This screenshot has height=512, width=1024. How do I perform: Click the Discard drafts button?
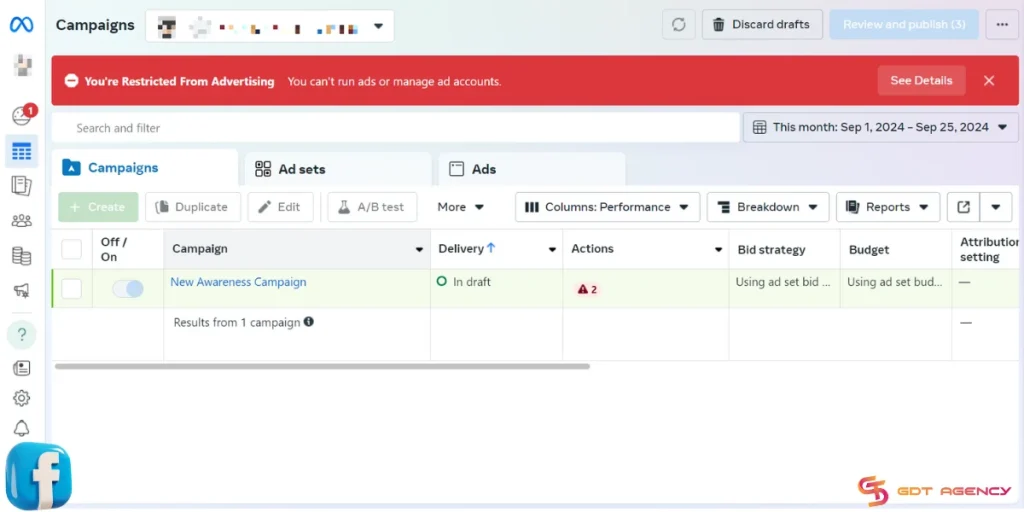[762, 25]
